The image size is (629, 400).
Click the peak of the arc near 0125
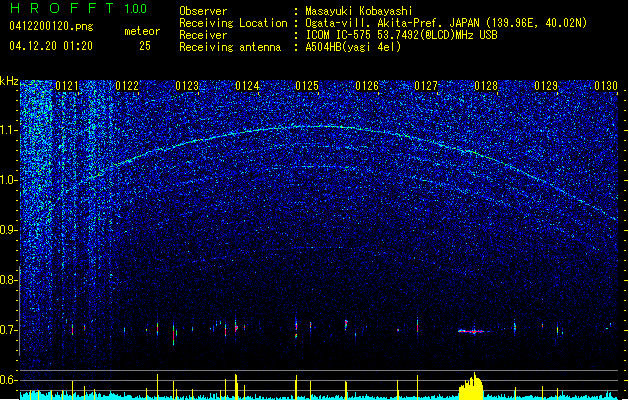[x=317, y=127]
